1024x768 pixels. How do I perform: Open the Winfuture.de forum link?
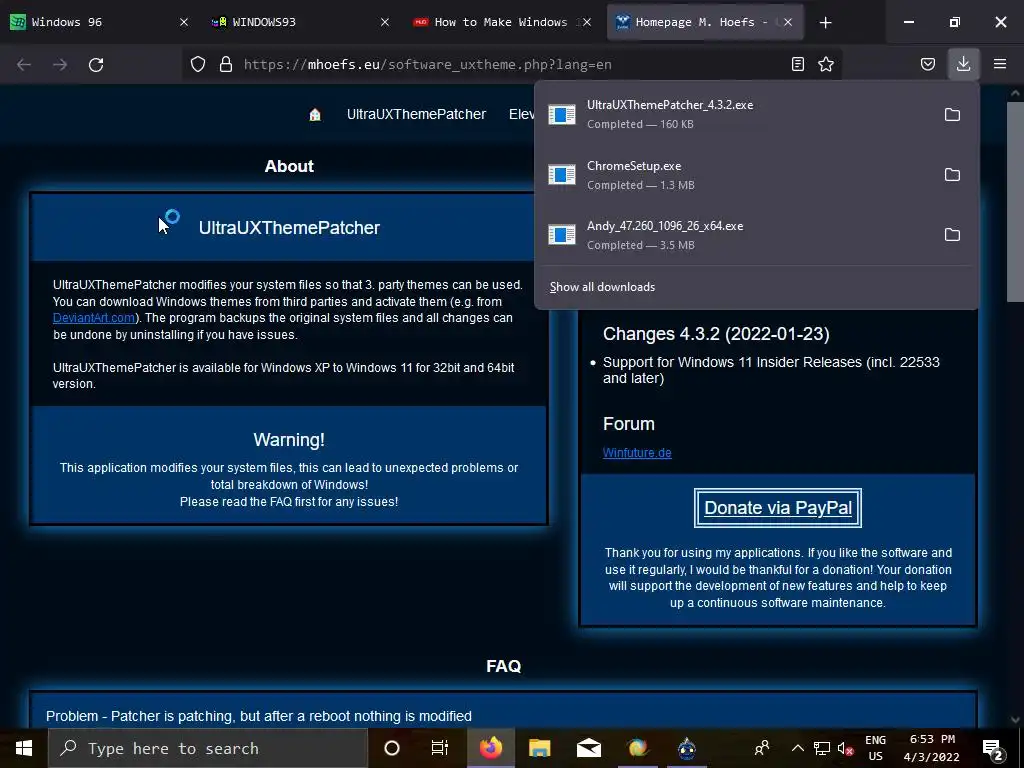click(637, 453)
